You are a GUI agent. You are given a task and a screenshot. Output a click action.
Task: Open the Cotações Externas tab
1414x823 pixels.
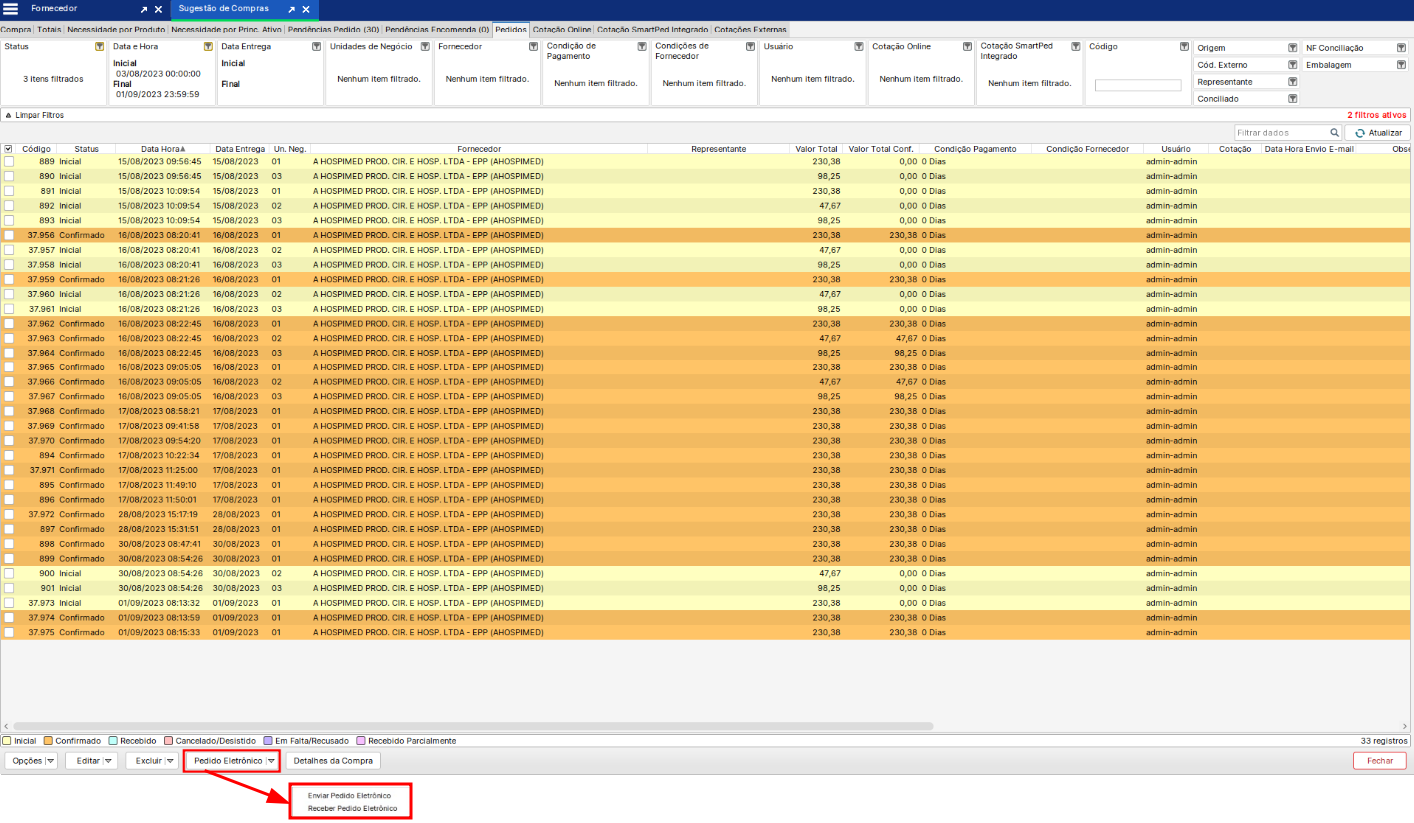pos(750,30)
